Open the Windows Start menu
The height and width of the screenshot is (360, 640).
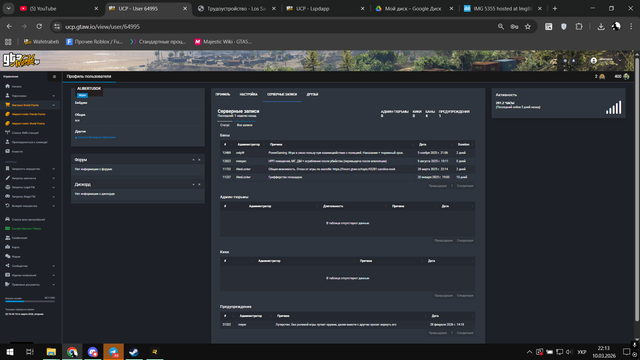click(x=10, y=352)
